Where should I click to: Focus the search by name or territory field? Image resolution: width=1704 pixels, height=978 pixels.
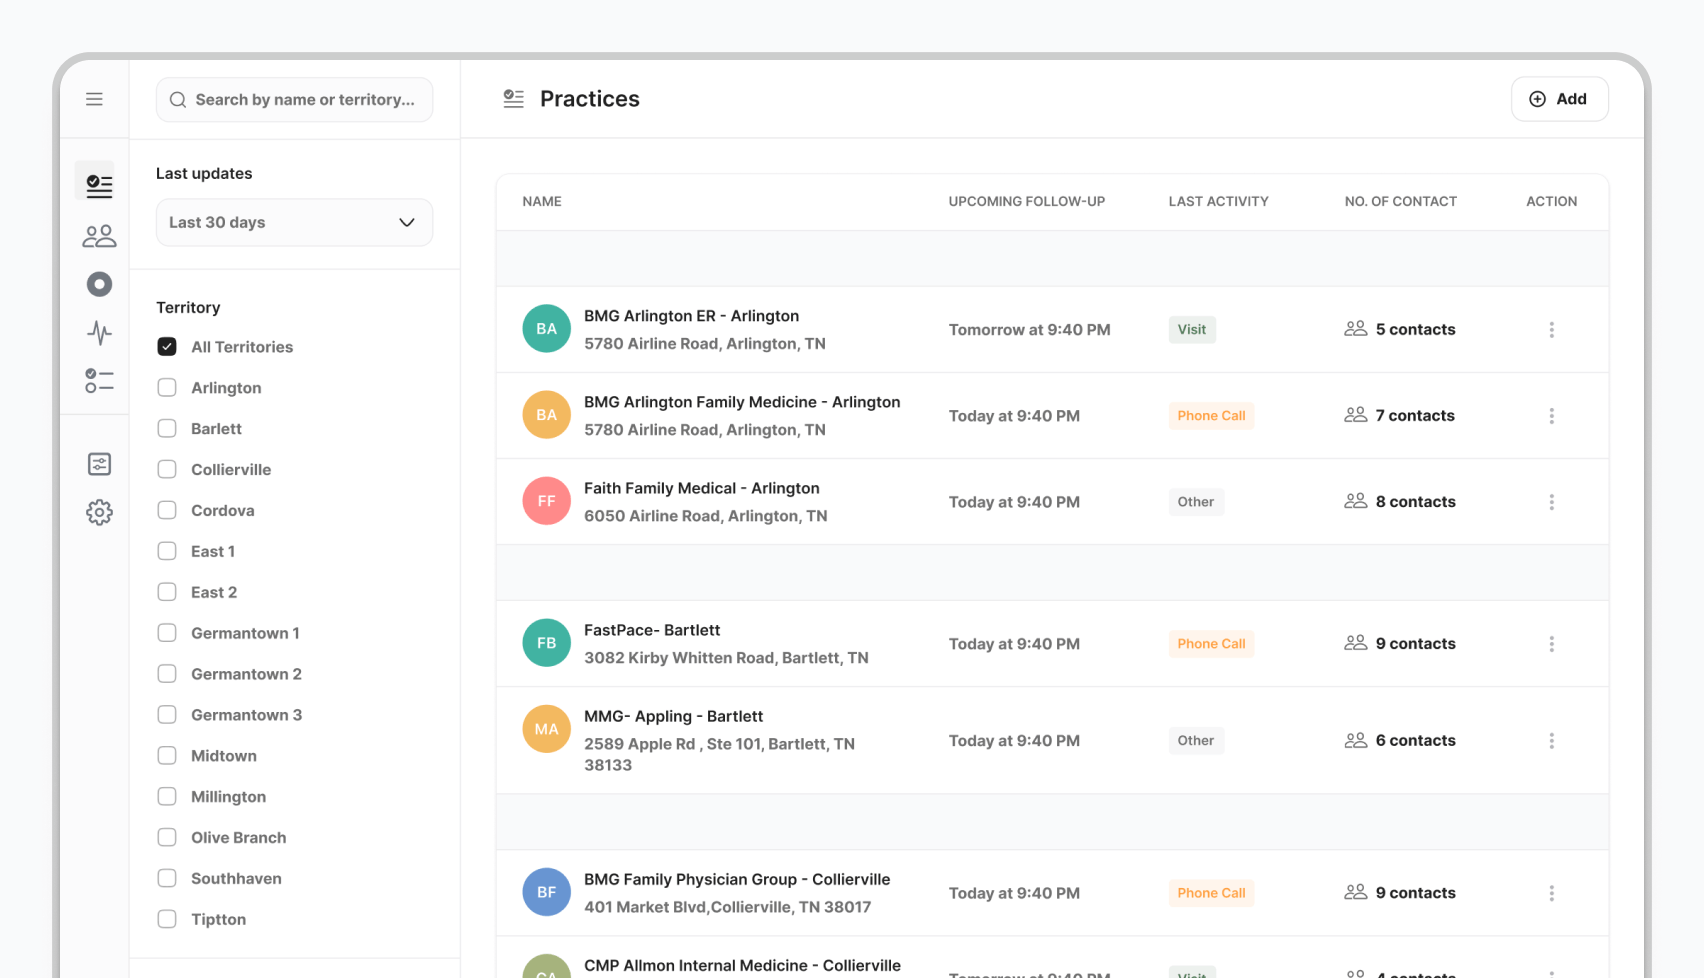(304, 100)
